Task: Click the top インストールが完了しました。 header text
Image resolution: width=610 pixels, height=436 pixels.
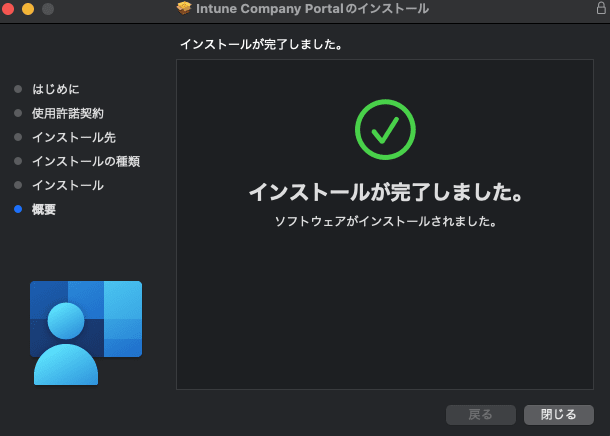Action: [261, 44]
